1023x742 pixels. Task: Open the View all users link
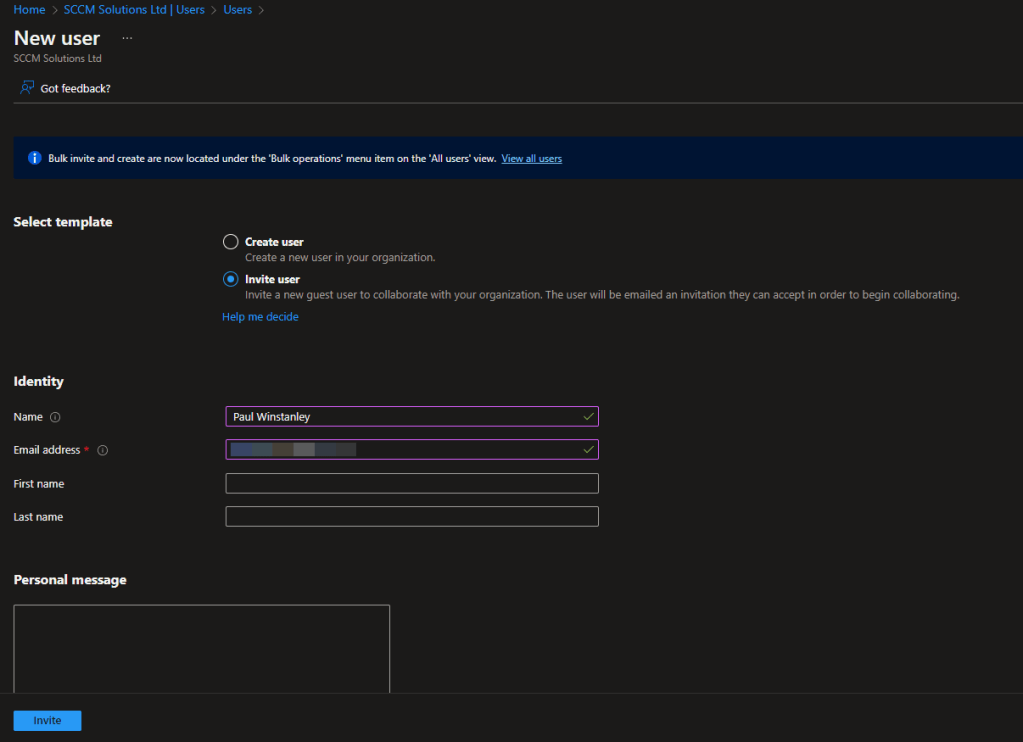click(x=531, y=158)
